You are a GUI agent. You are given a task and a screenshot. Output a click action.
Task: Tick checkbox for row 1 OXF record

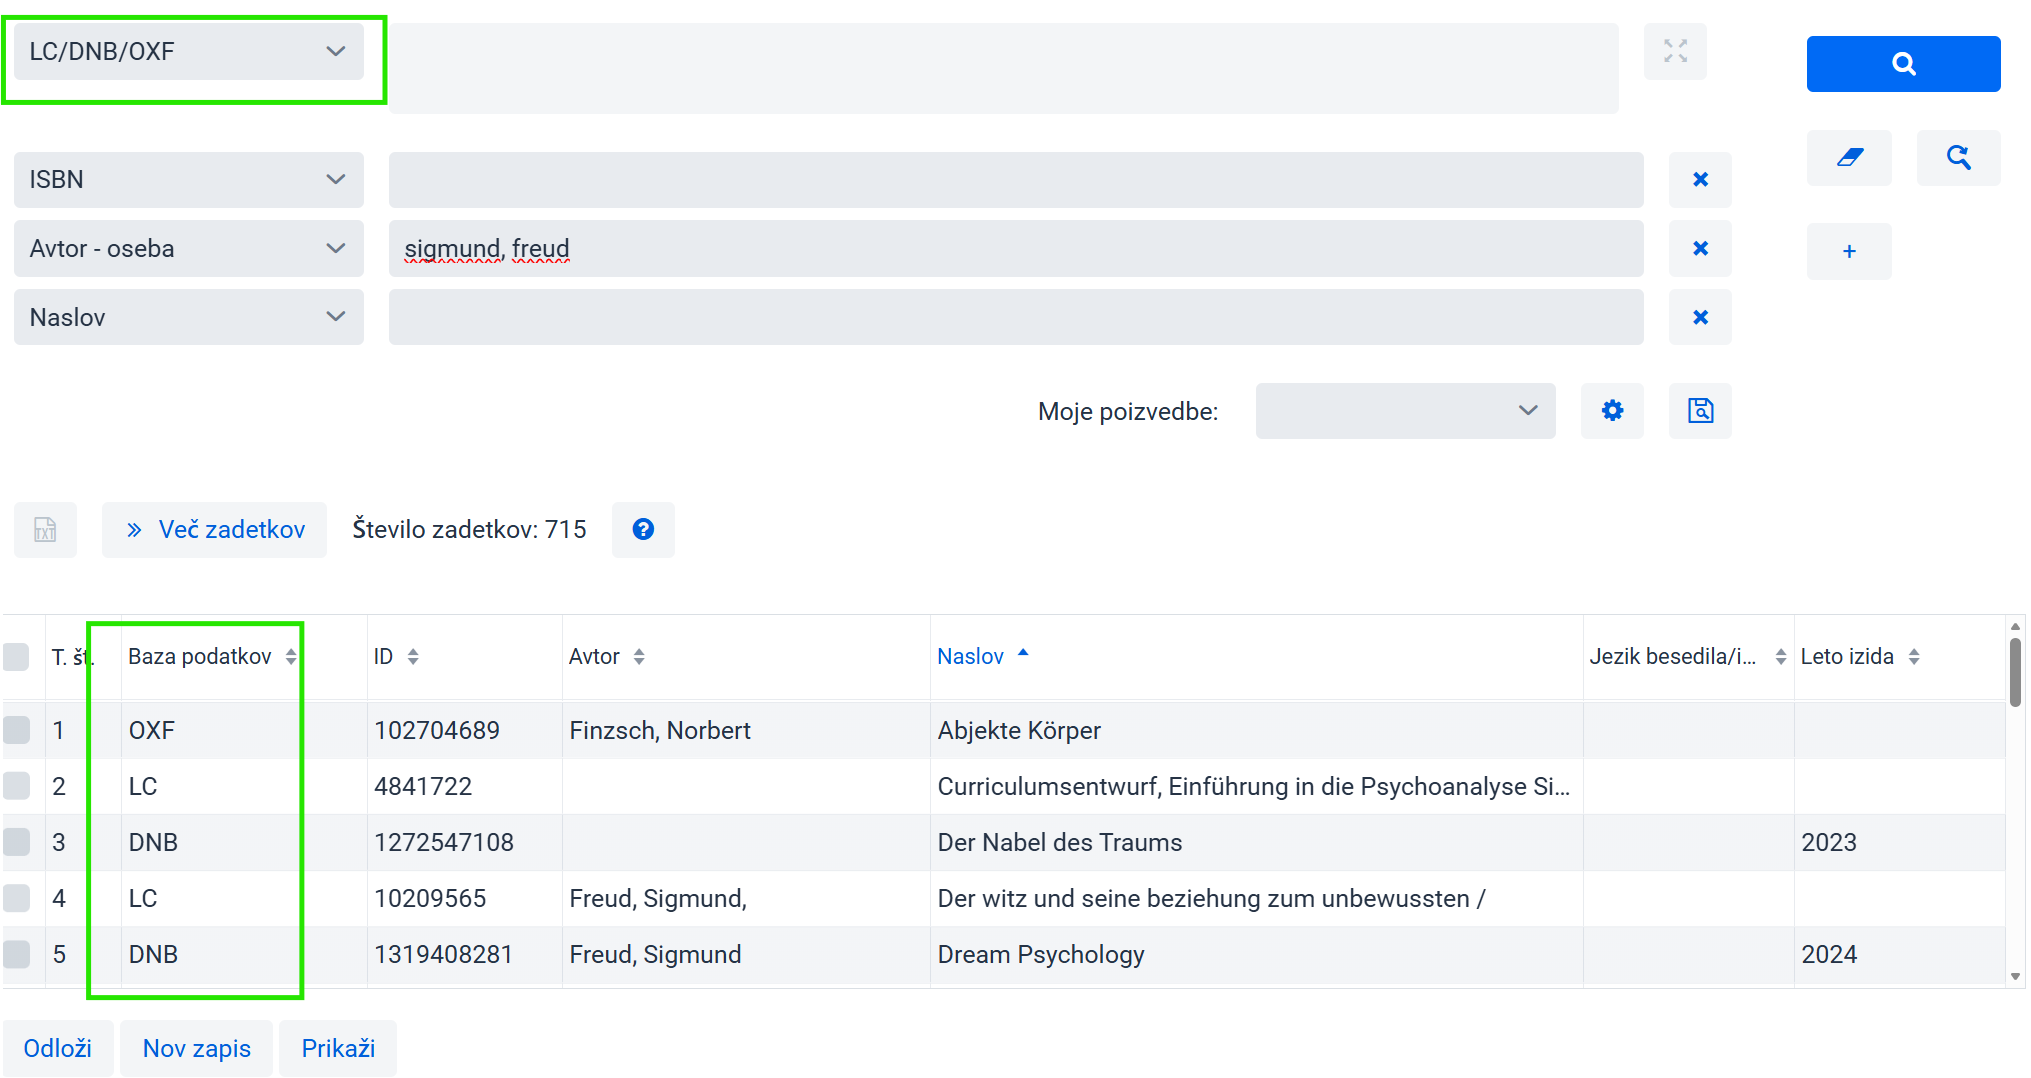tap(17, 730)
